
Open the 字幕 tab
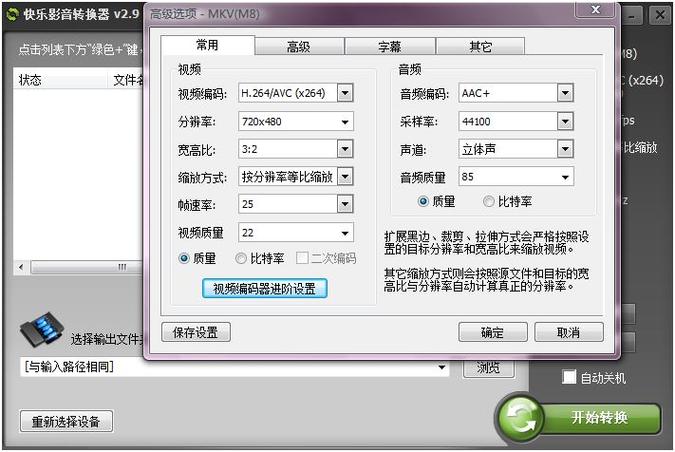coord(390,46)
